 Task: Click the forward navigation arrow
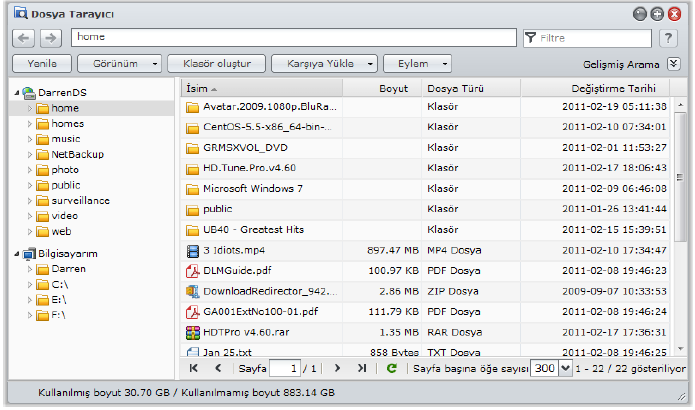[x=51, y=38]
